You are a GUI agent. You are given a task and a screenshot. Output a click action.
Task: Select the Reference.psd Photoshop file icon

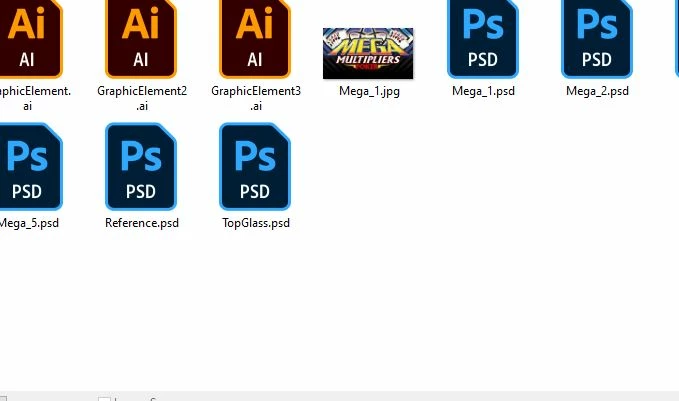[141, 167]
